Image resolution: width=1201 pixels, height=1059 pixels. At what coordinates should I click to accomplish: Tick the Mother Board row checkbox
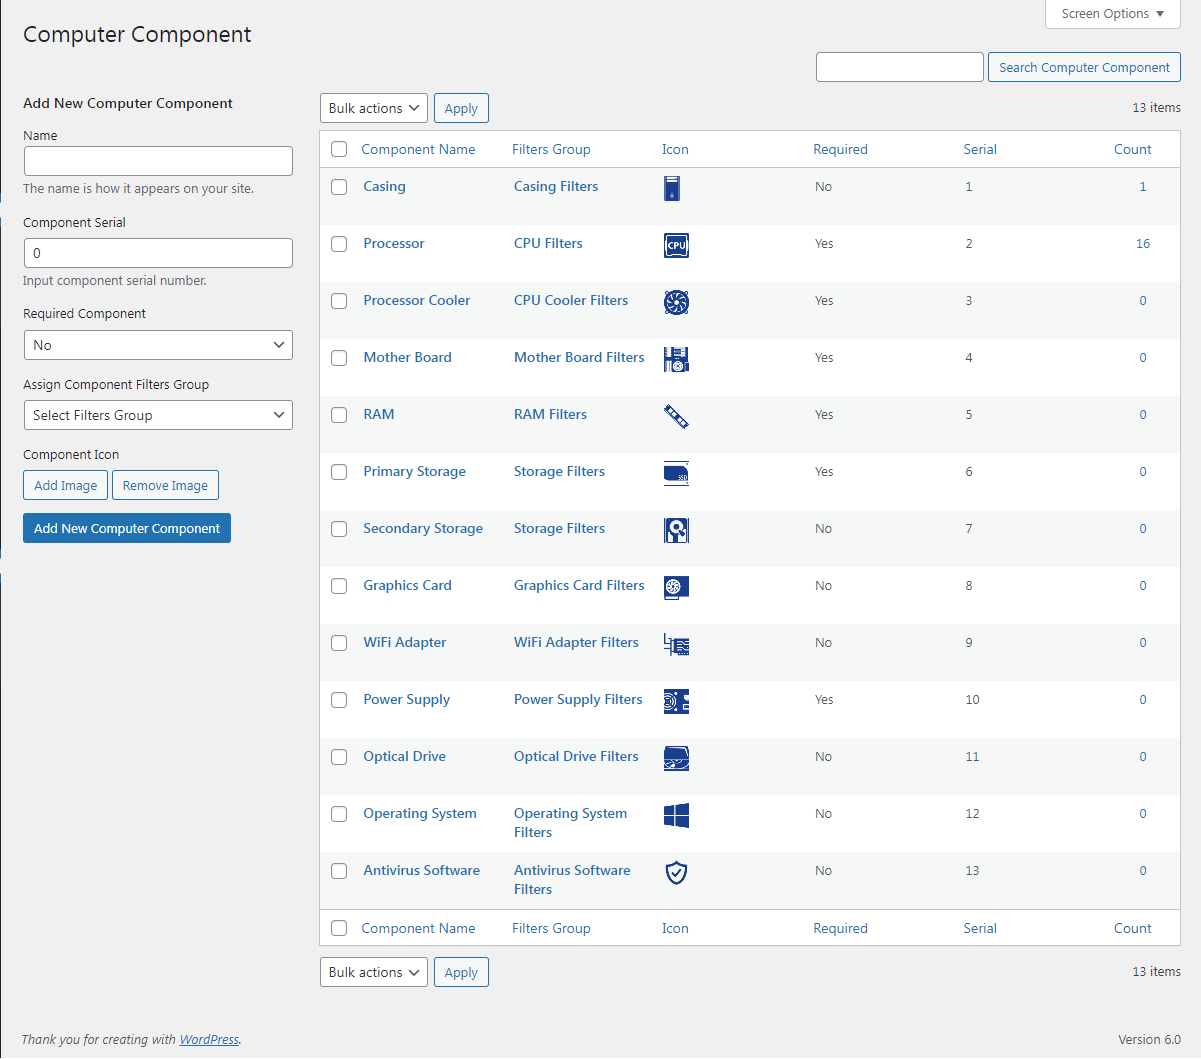(339, 358)
